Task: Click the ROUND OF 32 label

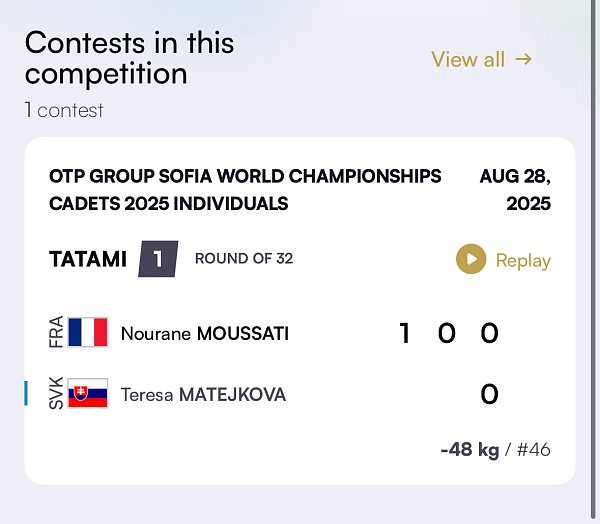Action: [244, 258]
